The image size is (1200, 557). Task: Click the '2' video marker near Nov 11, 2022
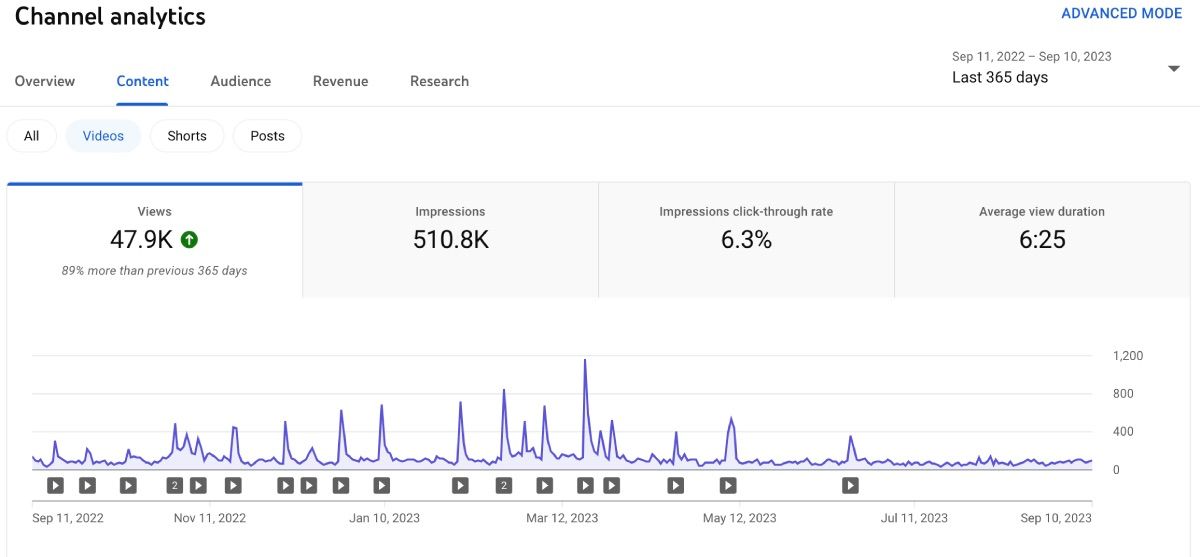175,486
